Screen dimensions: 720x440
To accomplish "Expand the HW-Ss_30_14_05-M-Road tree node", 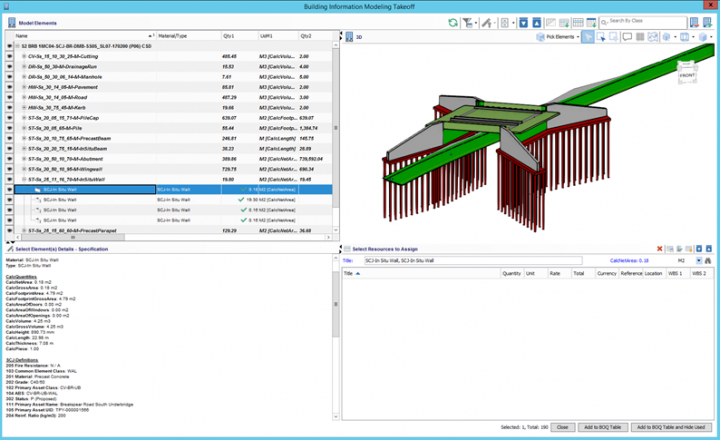I will pyautogui.click(x=24, y=98).
